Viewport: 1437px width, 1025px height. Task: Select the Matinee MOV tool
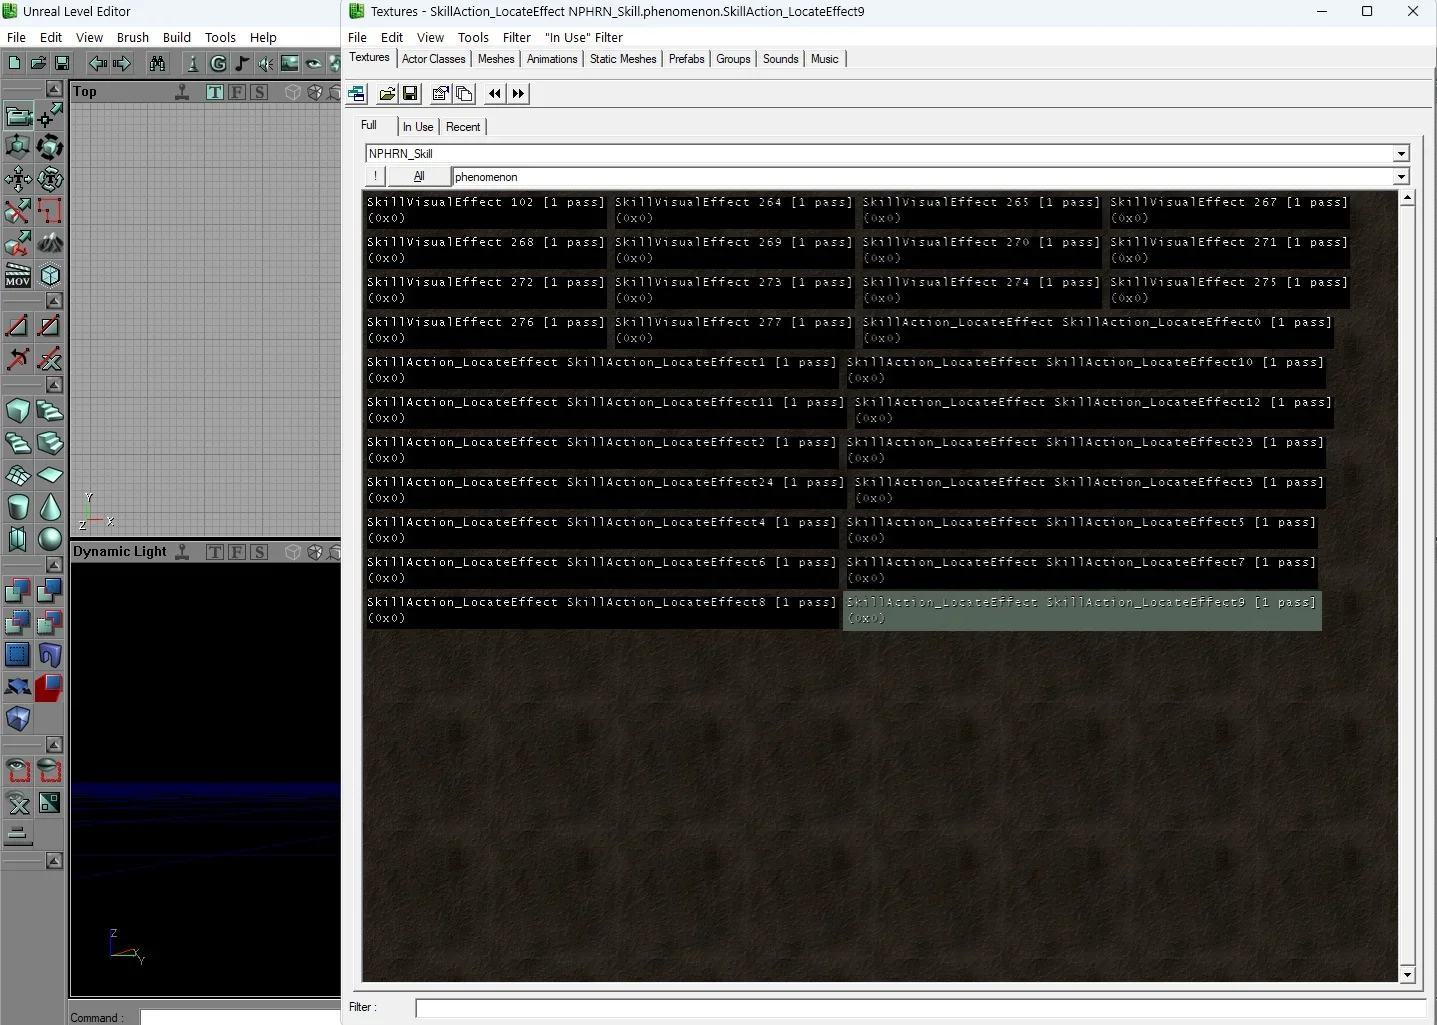(x=18, y=275)
